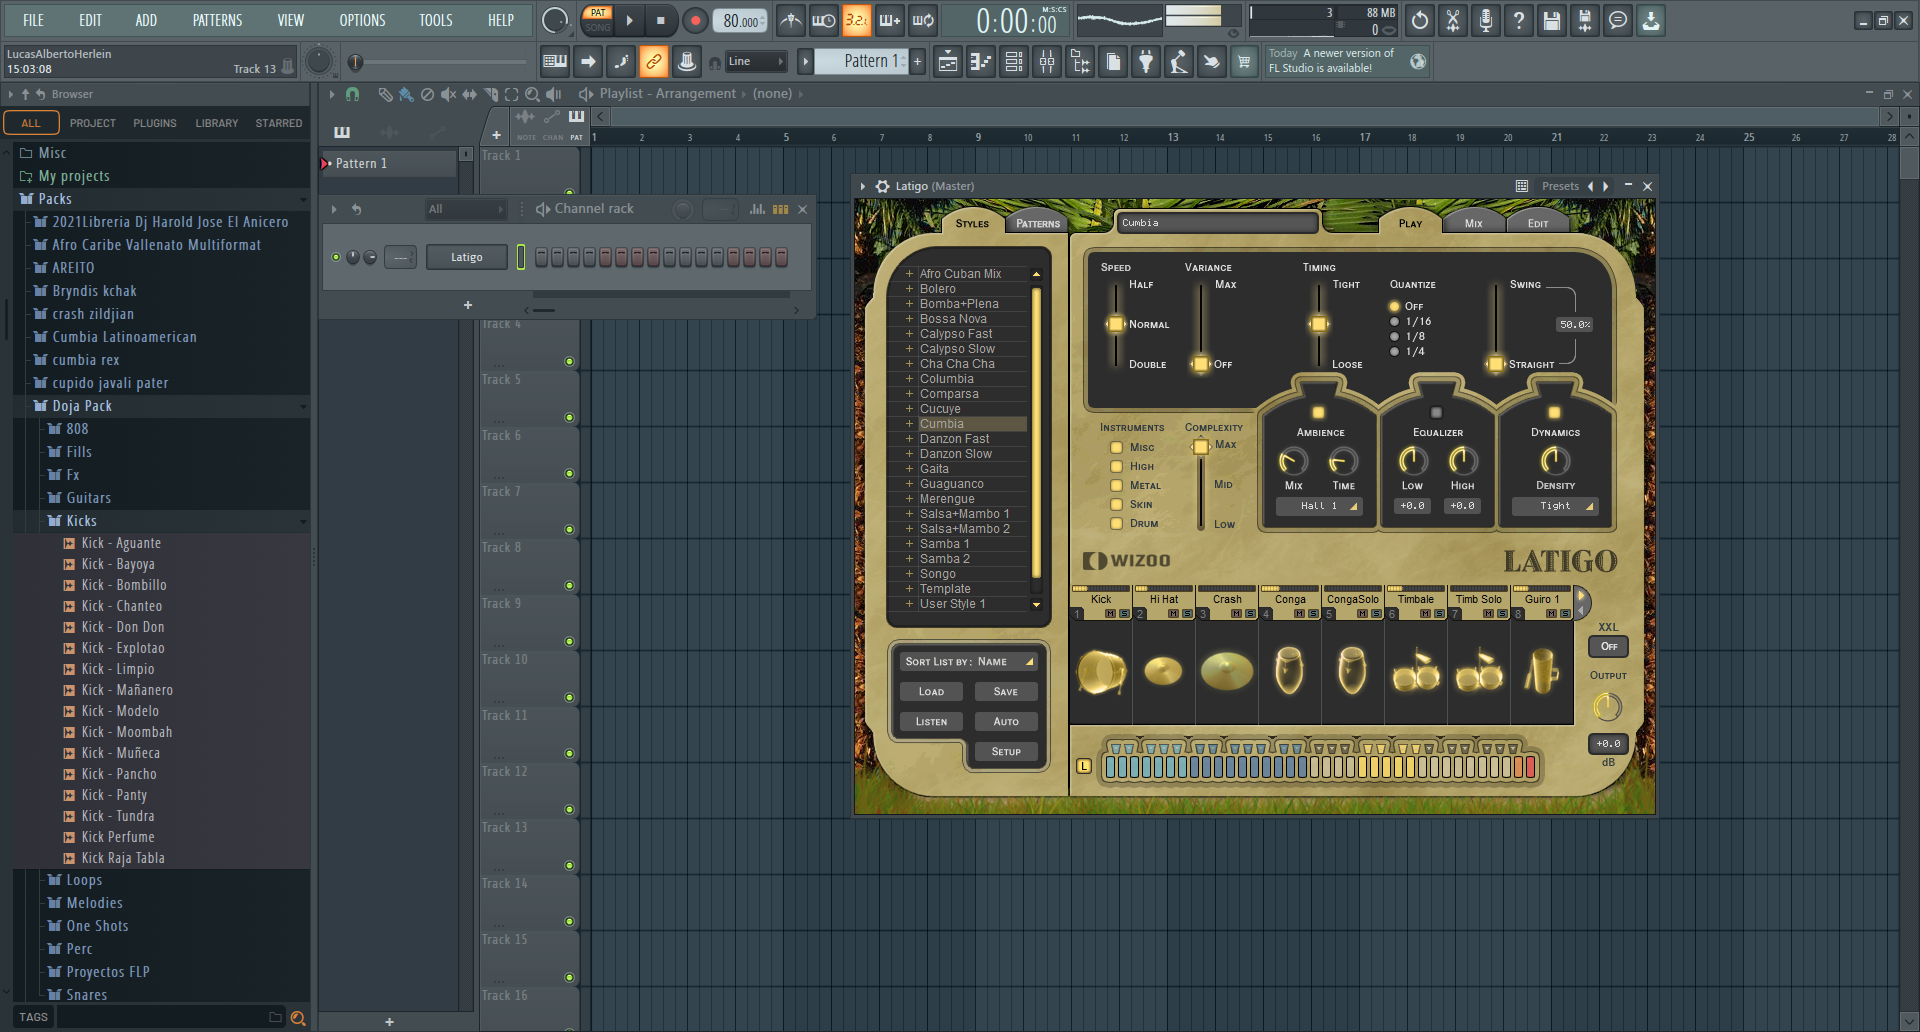Click the metronome icon in top toolbar
The width and height of the screenshot is (1920, 1032).
click(790, 20)
